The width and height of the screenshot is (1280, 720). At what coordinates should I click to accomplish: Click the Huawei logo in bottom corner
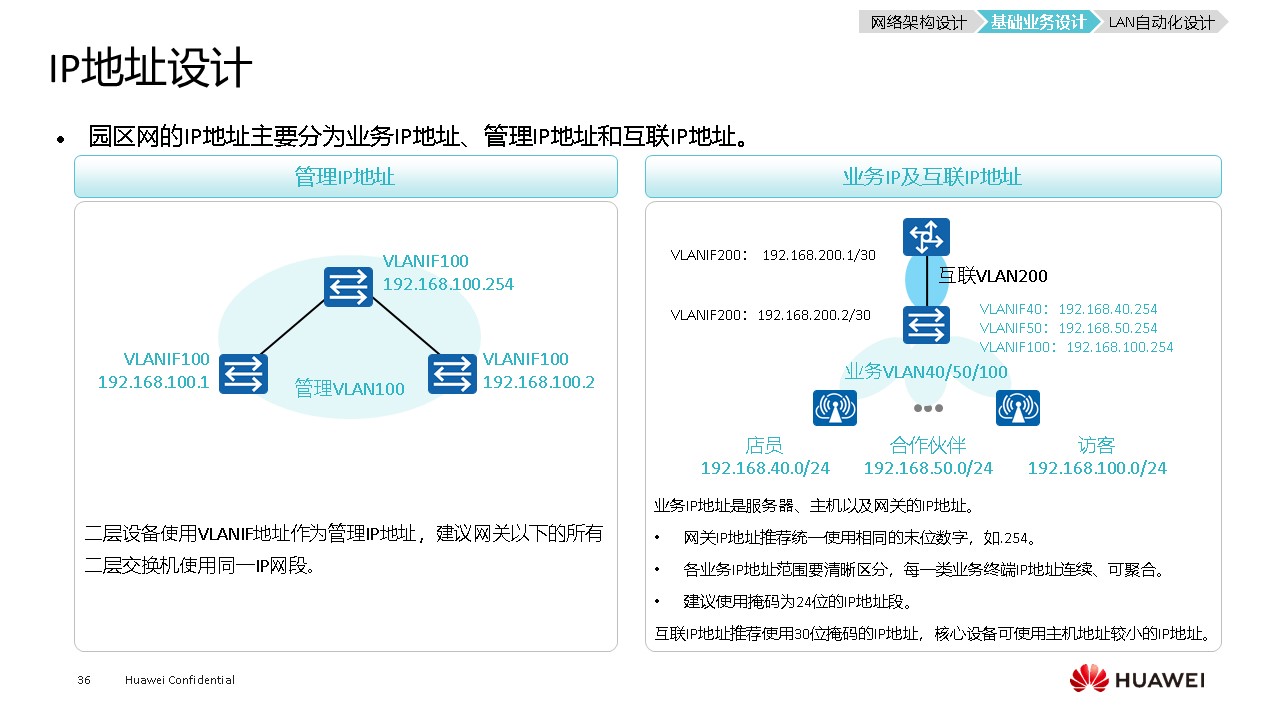[x=1137, y=679]
